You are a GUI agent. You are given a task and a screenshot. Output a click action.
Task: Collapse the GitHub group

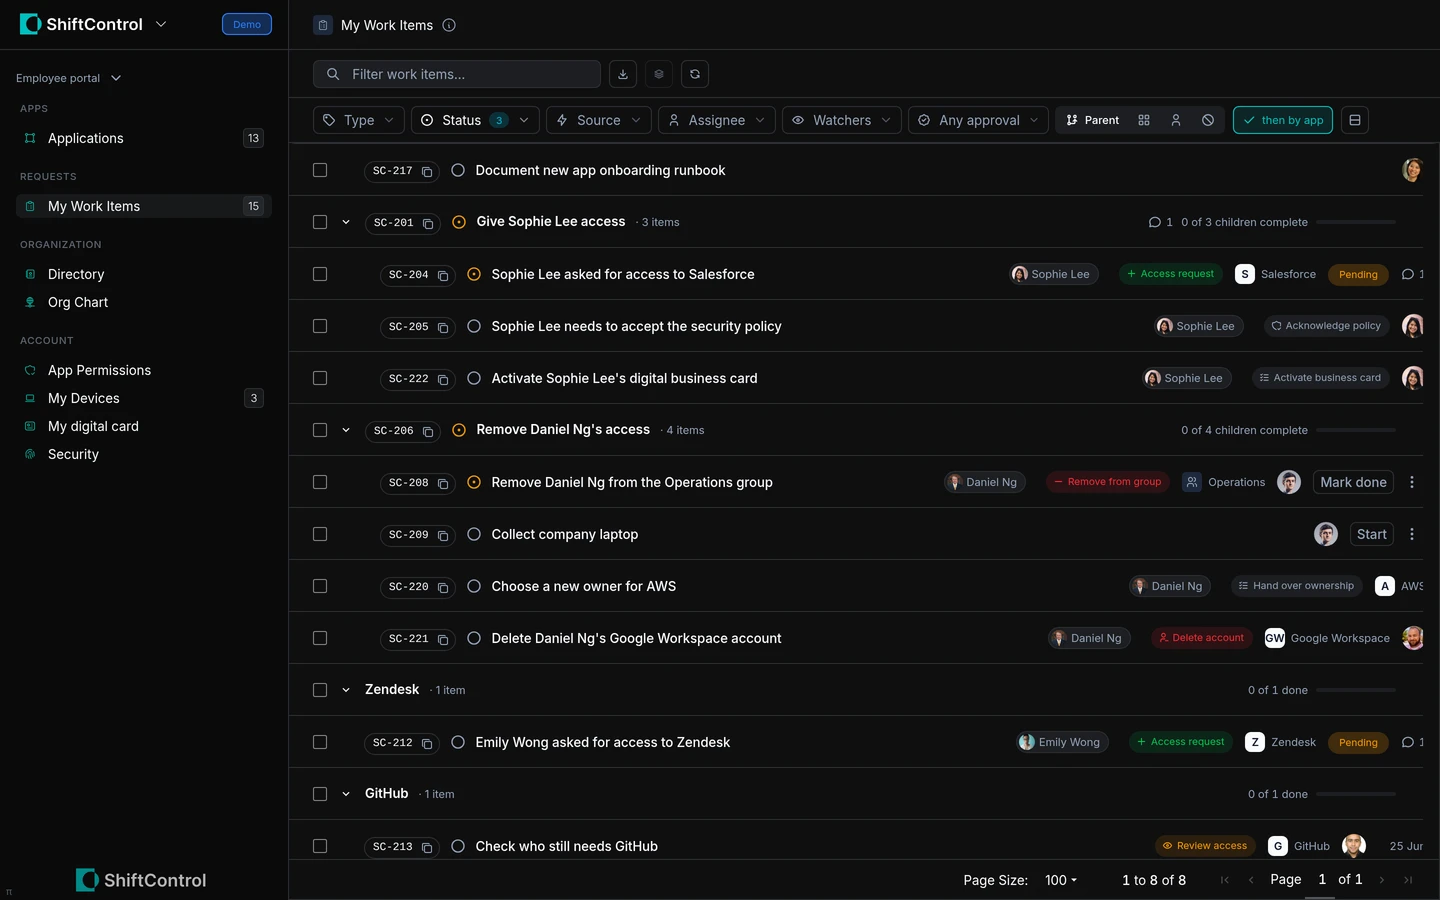(x=346, y=794)
